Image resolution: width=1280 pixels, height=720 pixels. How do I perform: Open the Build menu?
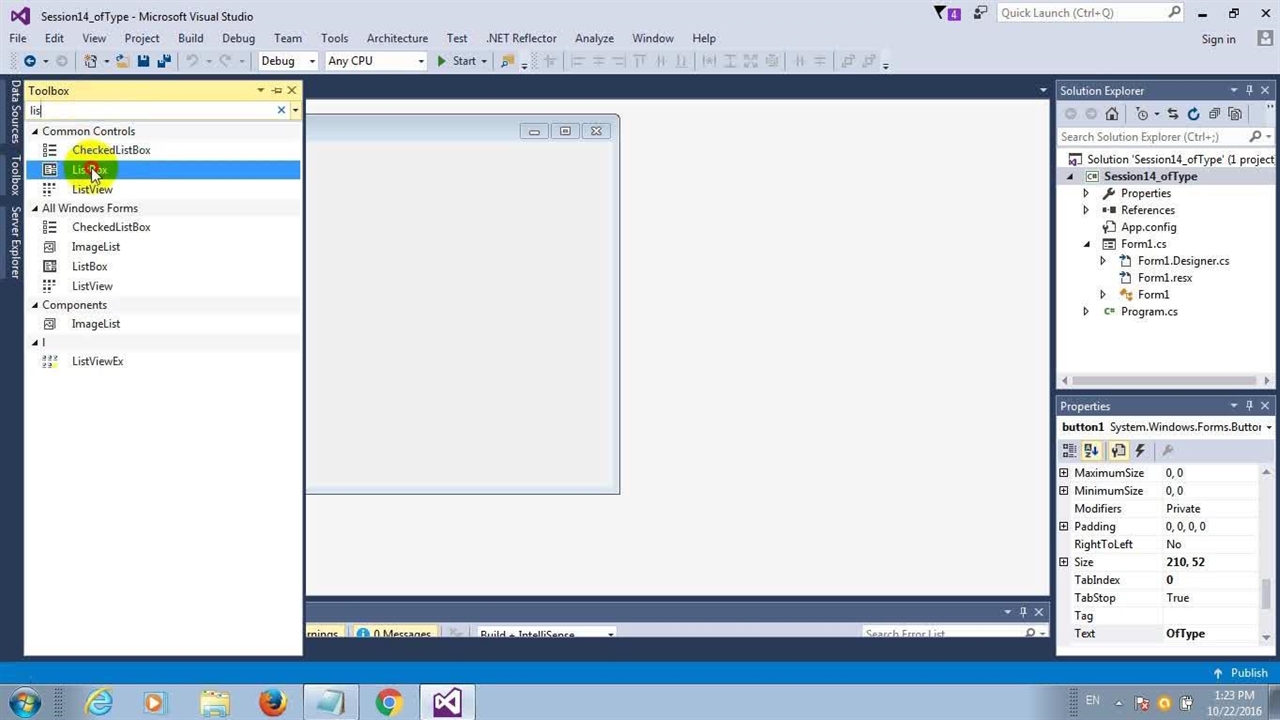(190, 38)
